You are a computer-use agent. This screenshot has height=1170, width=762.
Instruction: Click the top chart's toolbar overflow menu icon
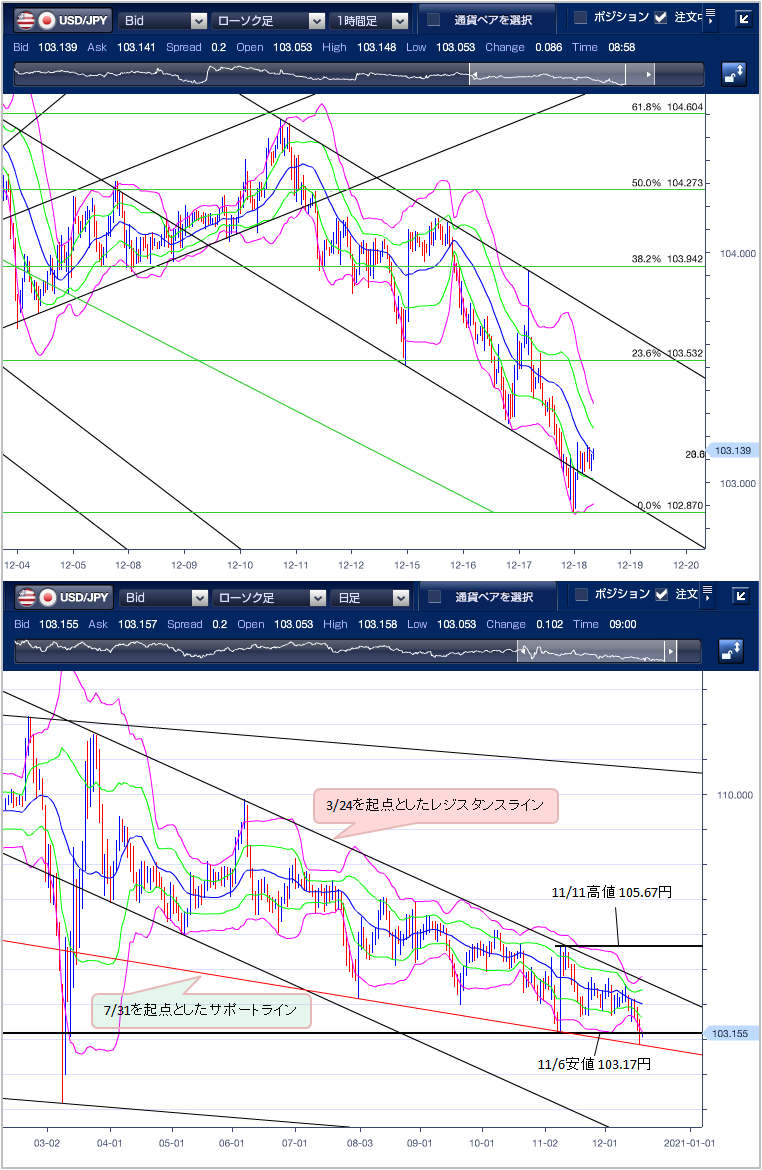click(709, 18)
